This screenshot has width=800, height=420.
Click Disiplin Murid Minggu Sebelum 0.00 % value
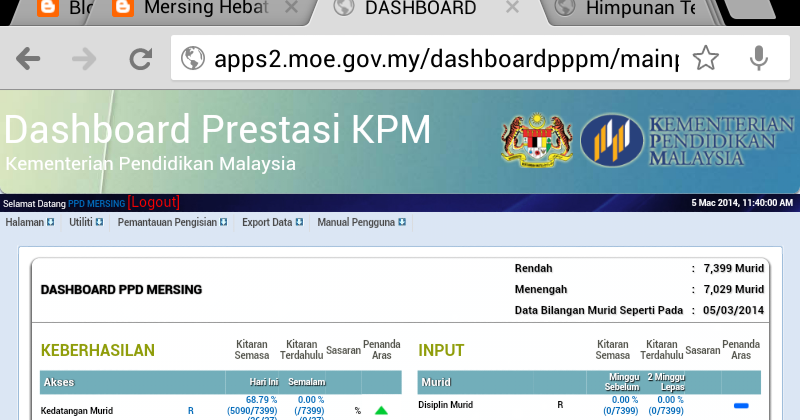coord(625,400)
